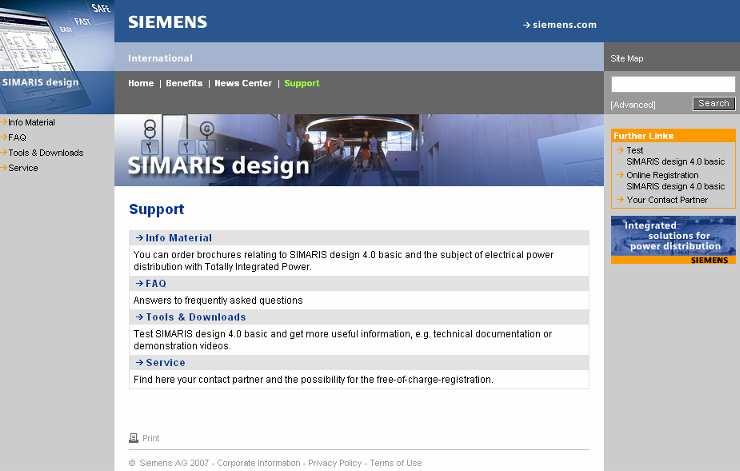Open Tools & Downloads in the left sidebar
Screen dimensions: 740x471
[46, 152]
